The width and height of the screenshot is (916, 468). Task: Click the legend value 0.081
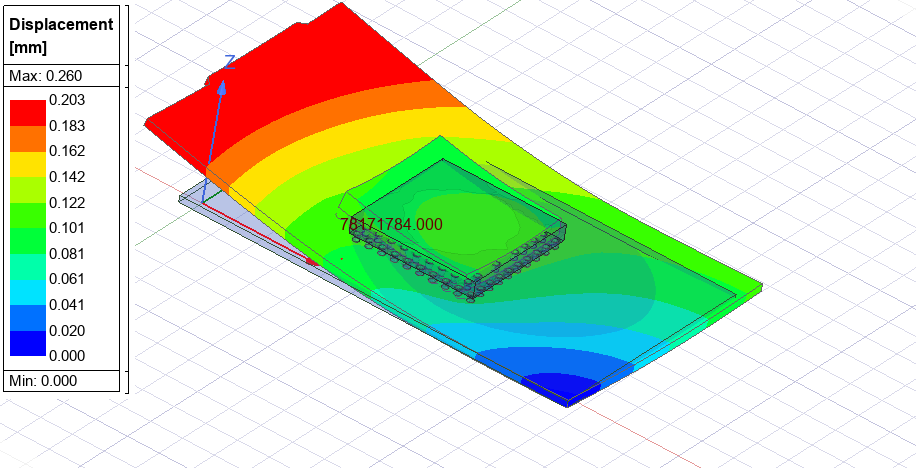coord(67,254)
